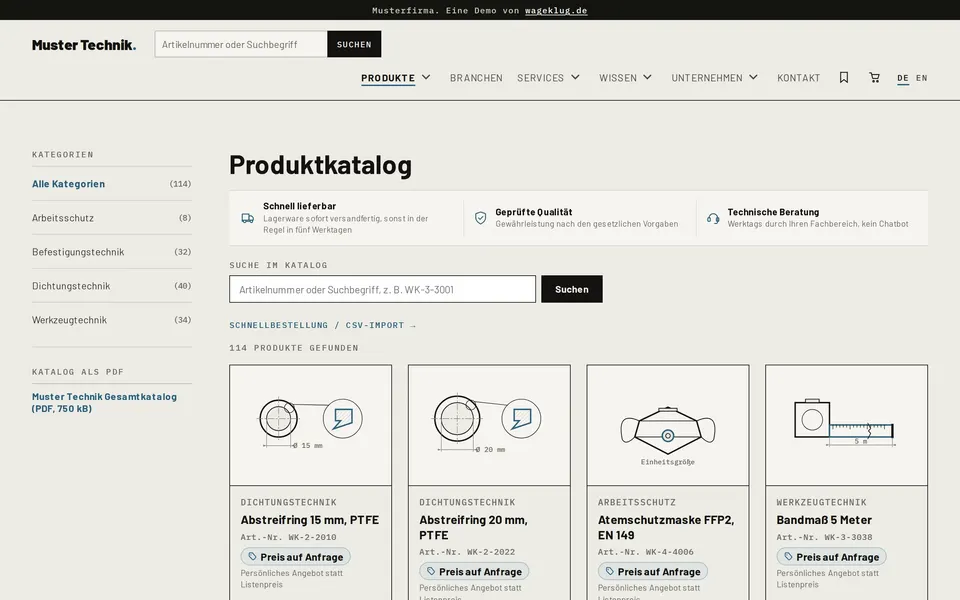Click 'Technische Beratung' heading
Image resolution: width=960 pixels, height=600 pixels.
click(x=773, y=212)
